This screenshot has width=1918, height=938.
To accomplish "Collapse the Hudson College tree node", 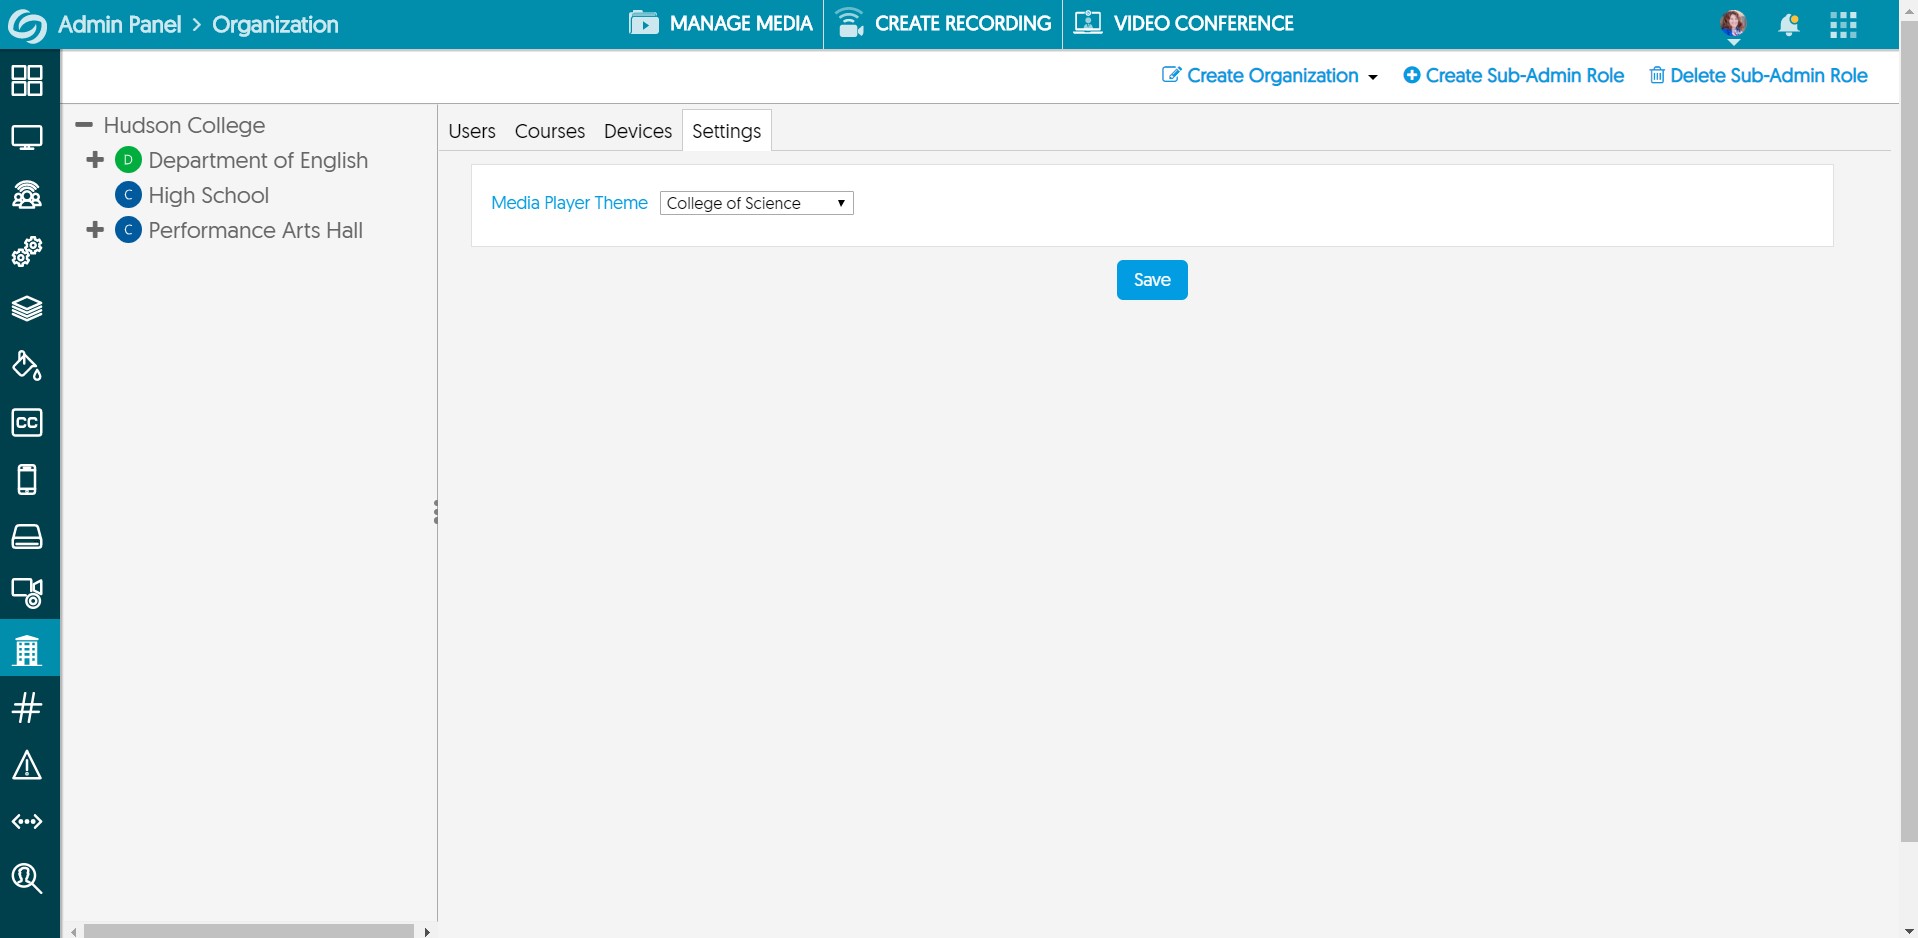I will coord(84,125).
